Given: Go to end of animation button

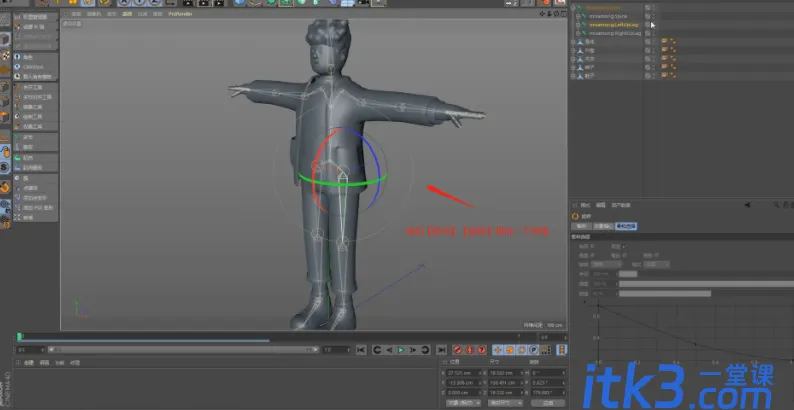Looking at the screenshot, I should pos(442,350).
